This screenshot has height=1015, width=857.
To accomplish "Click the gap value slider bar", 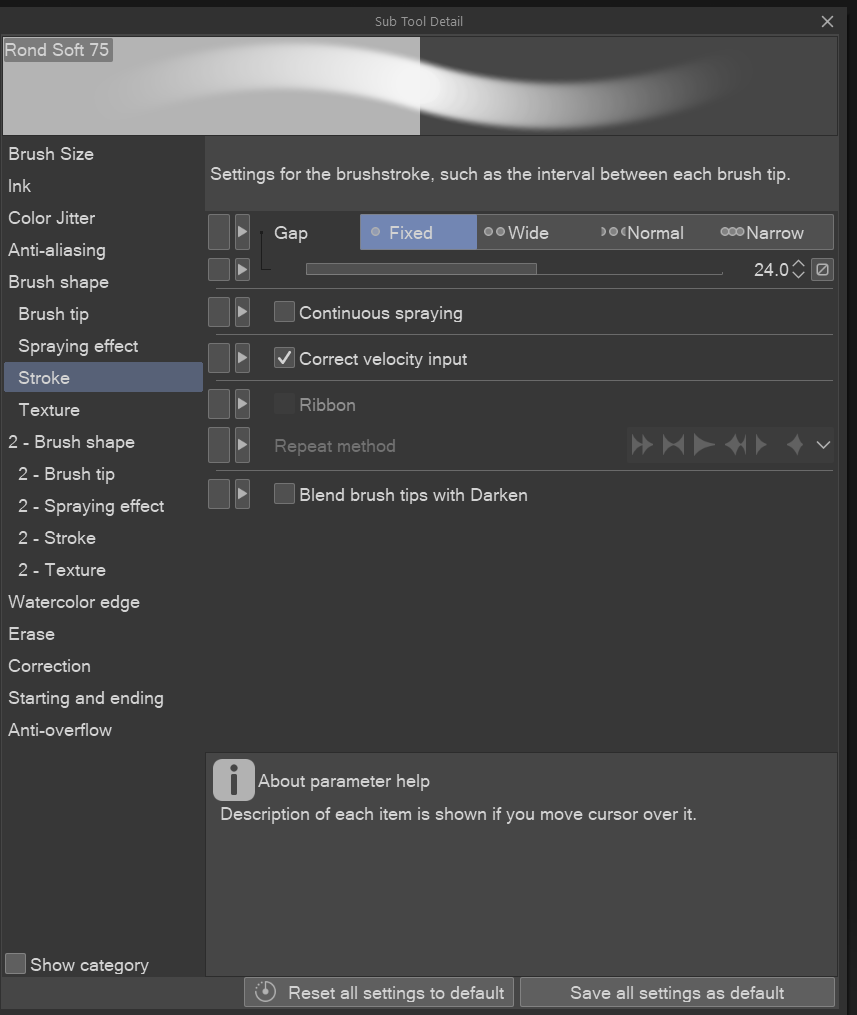I will click(514, 269).
